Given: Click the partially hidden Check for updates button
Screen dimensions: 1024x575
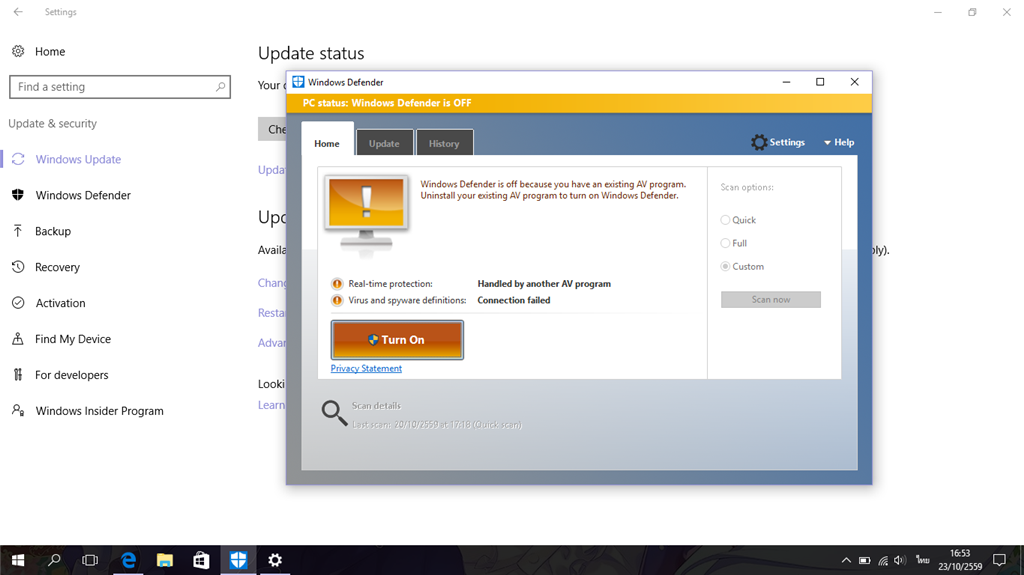Looking at the screenshot, I should pyautogui.click(x=272, y=129).
